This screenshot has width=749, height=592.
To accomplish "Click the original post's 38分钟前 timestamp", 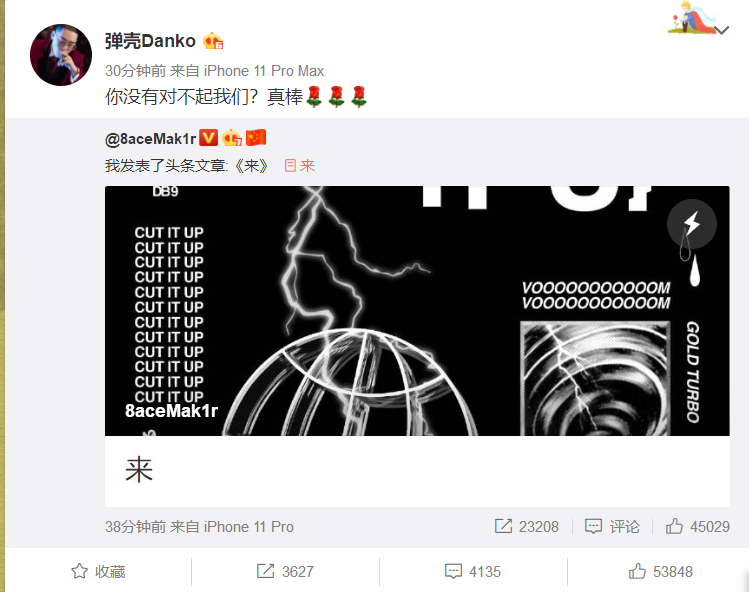I will 135,527.
